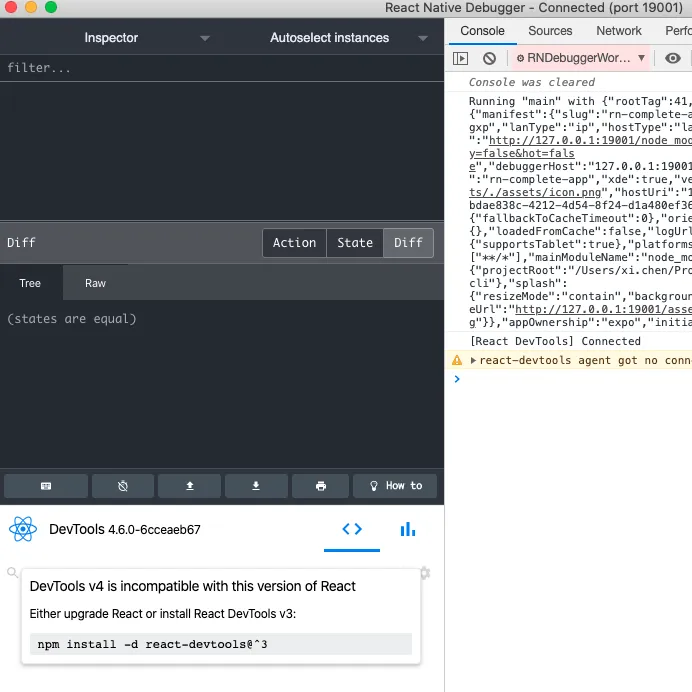Switch to the Raw tab
This screenshot has height=692, width=692.
95,283
